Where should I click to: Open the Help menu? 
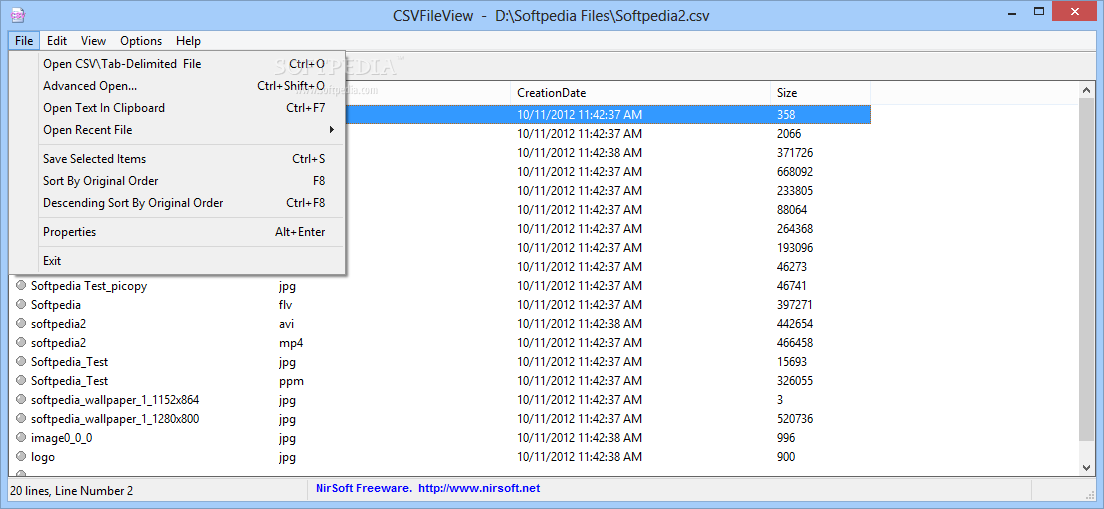pos(188,41)
